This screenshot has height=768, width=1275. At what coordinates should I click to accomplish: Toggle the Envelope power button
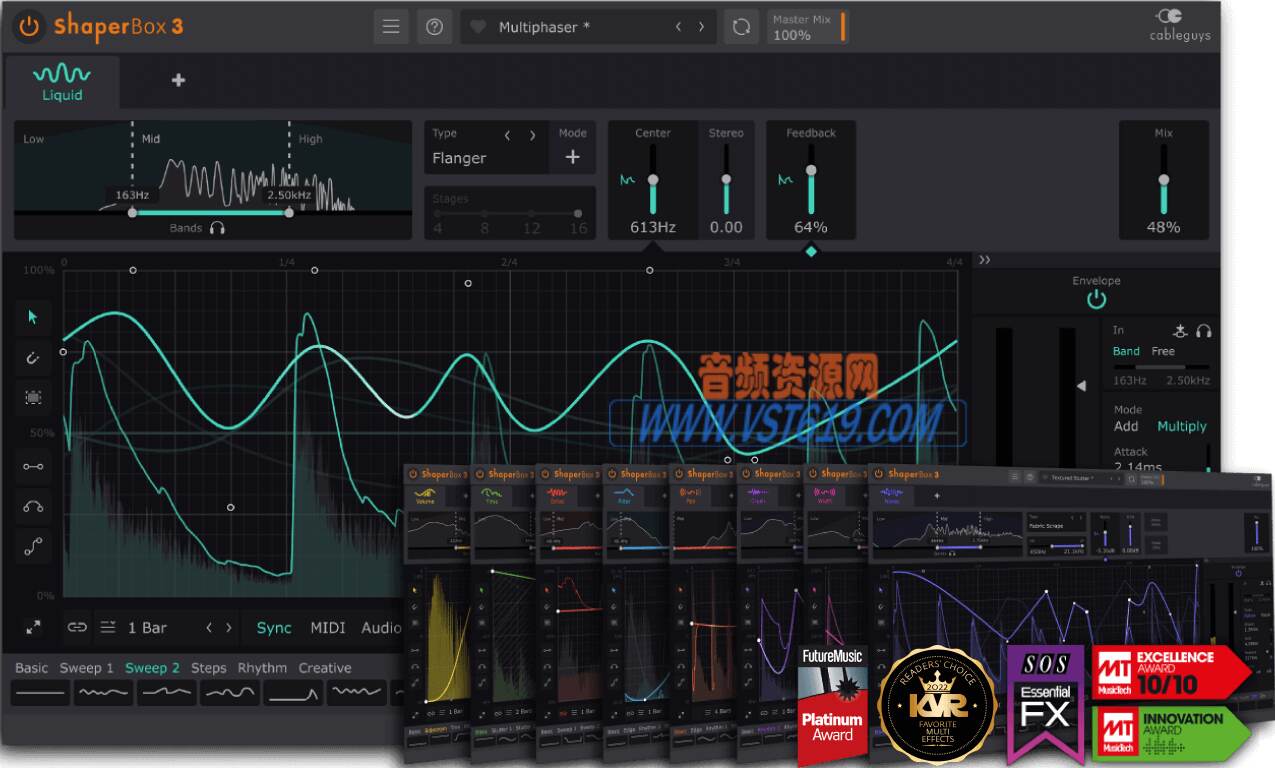(1096, 297)
